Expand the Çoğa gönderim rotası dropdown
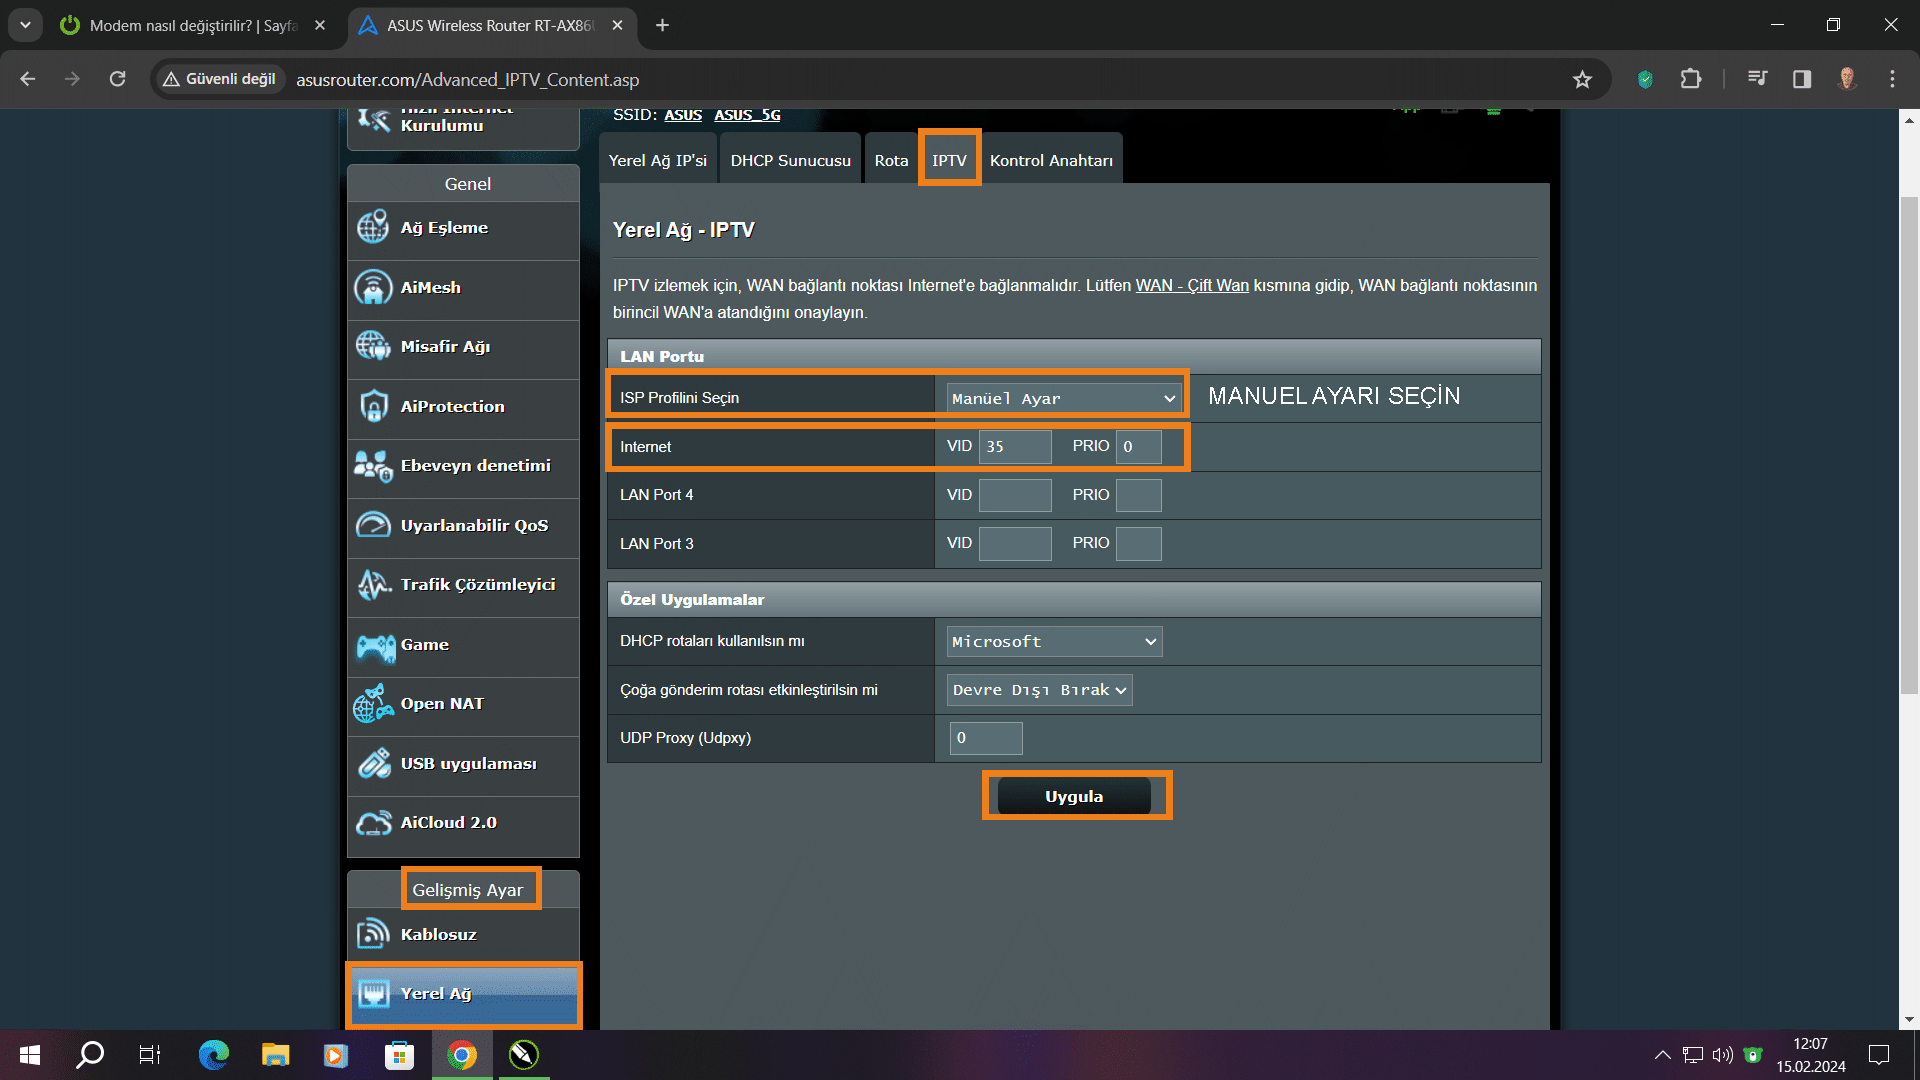Screen dimensions: 1920x1080 [1039, 690]
